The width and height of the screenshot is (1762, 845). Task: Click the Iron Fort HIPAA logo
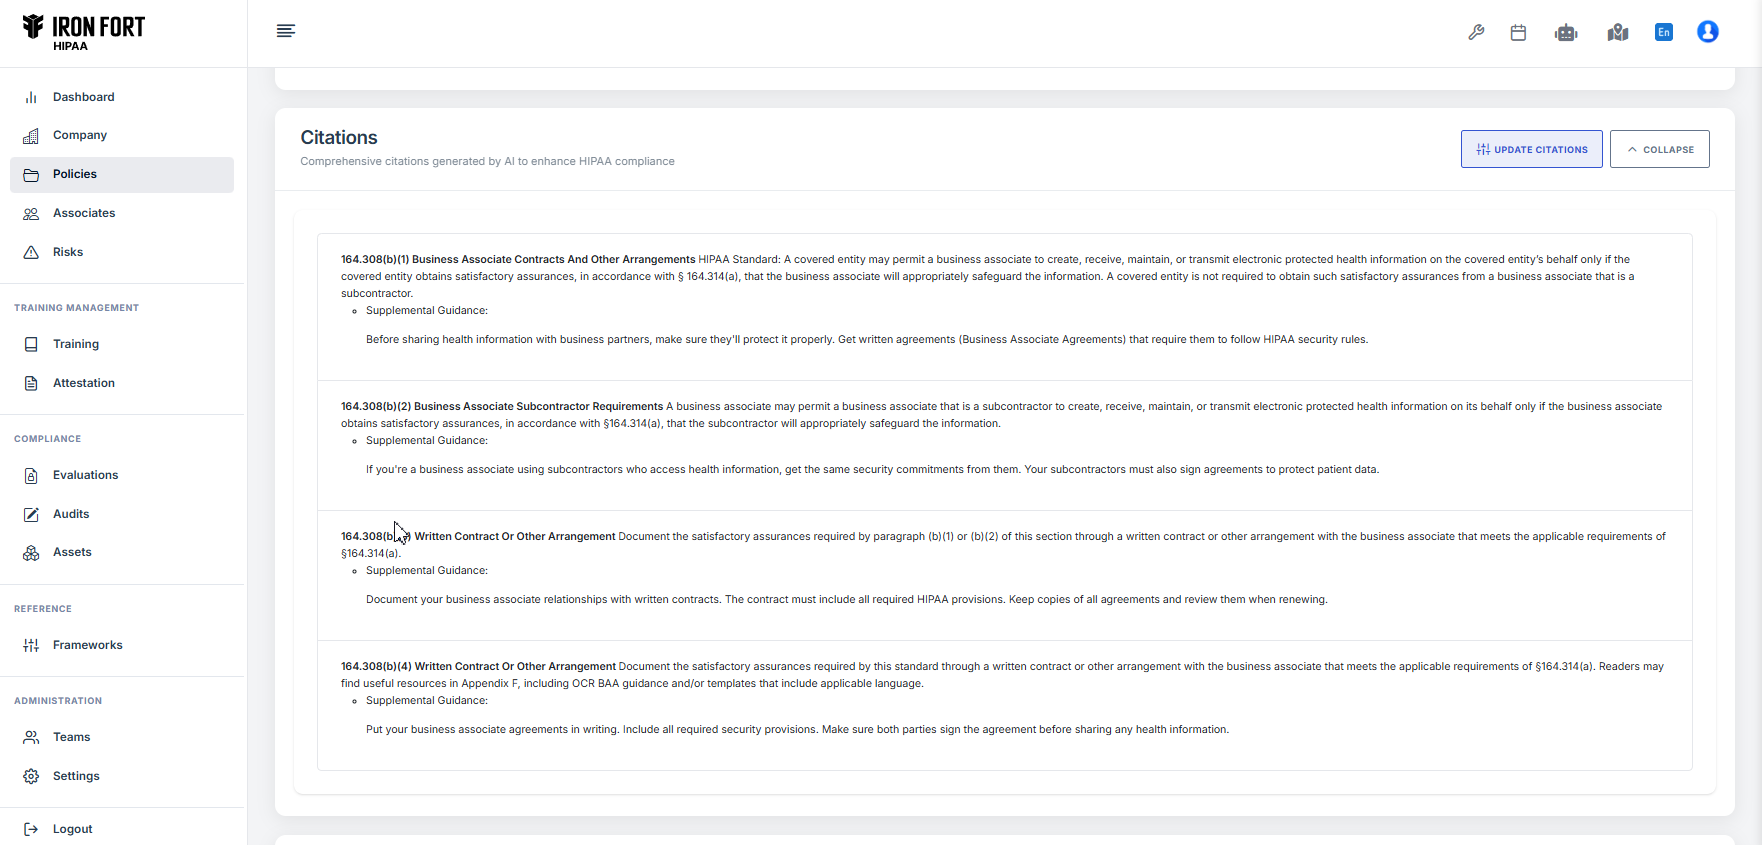click(84, 32)
